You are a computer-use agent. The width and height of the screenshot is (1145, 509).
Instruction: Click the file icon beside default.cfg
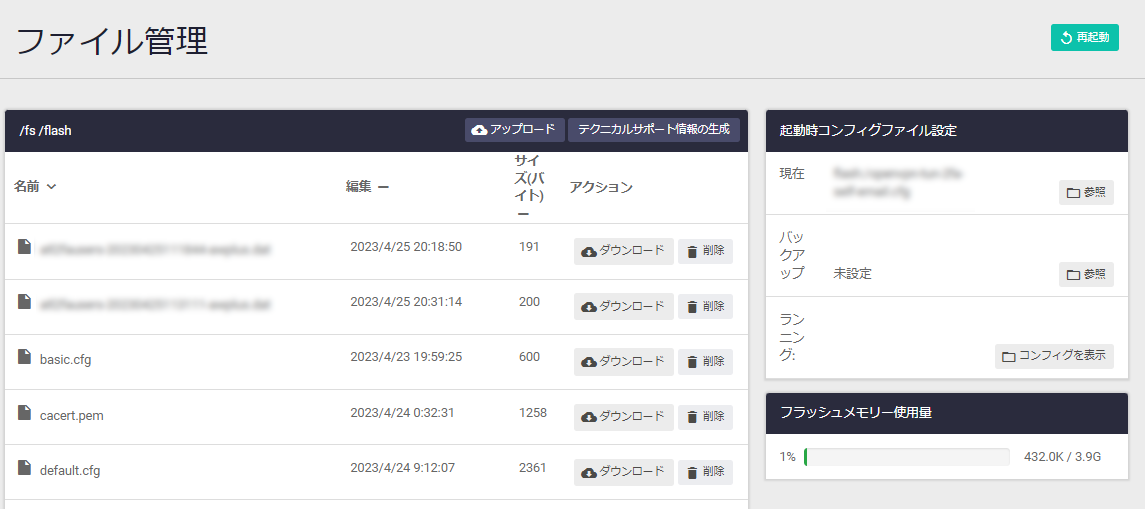coord(24,468)
